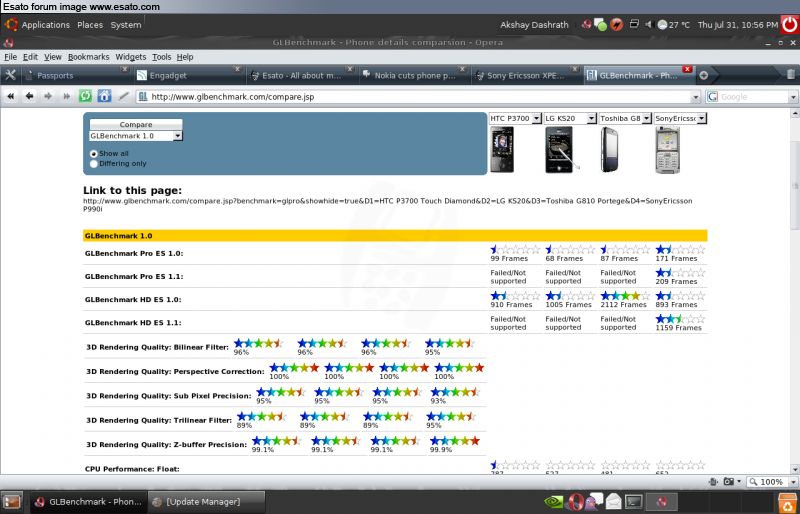Viewport: 800px width, 514px height.
Task: Click the trash icon in bottom panel
Action: click(789, 502)
